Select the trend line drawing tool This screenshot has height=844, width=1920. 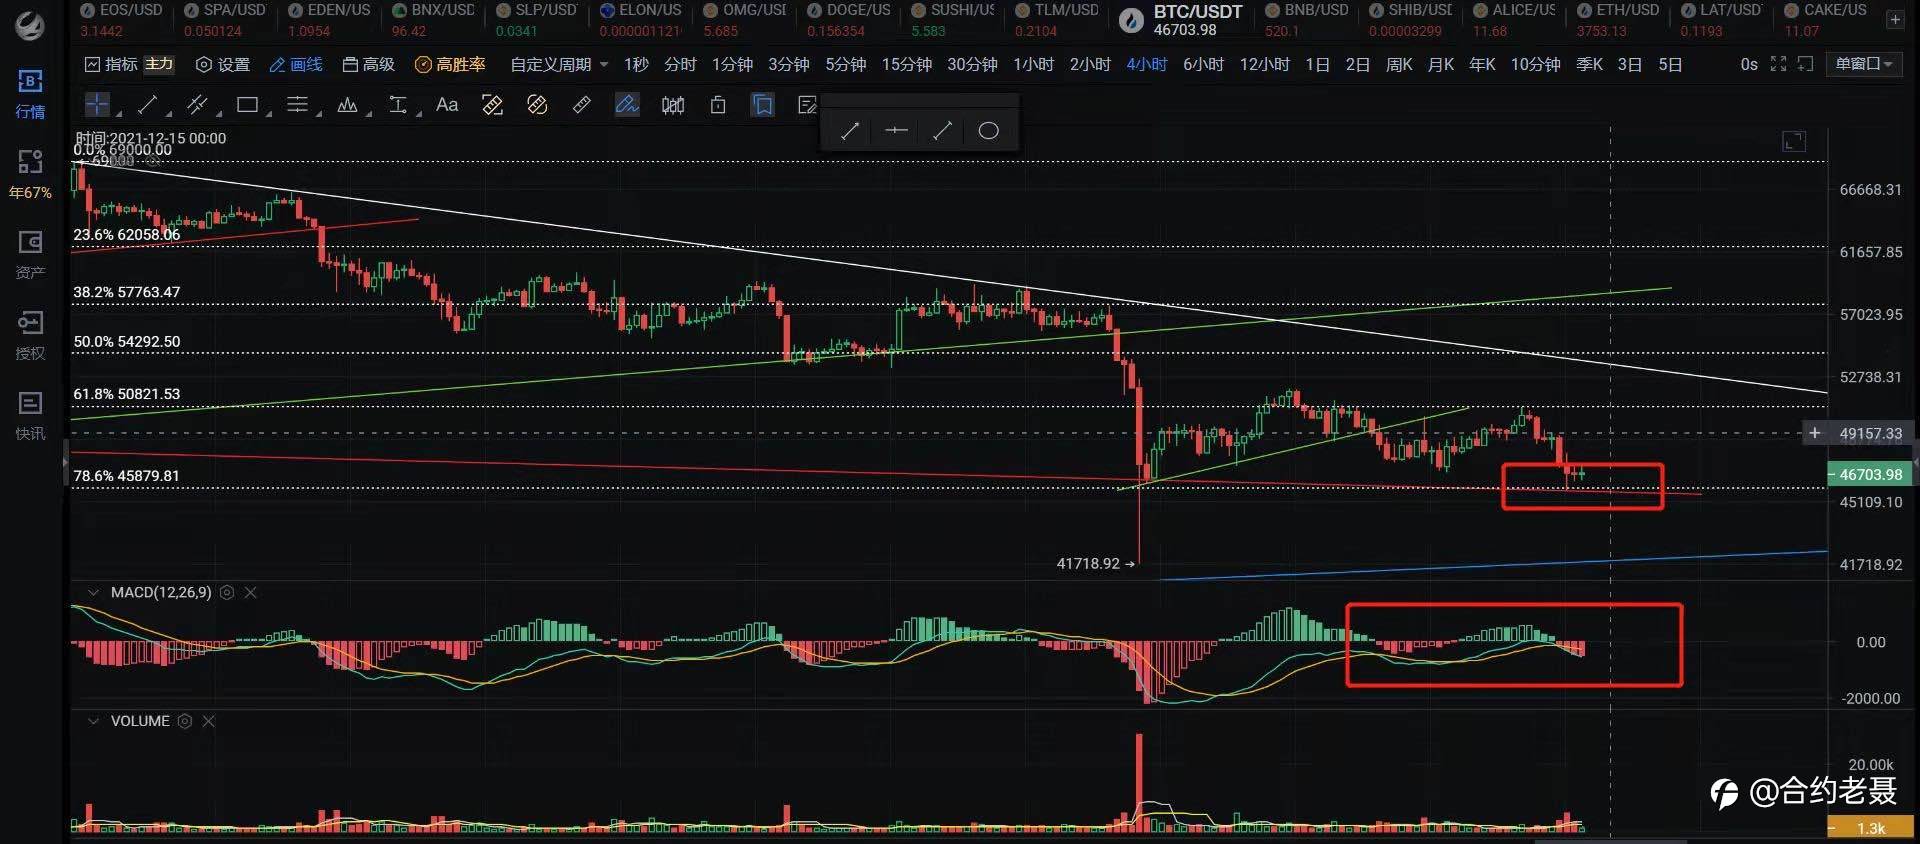click(x=147, y=104)
